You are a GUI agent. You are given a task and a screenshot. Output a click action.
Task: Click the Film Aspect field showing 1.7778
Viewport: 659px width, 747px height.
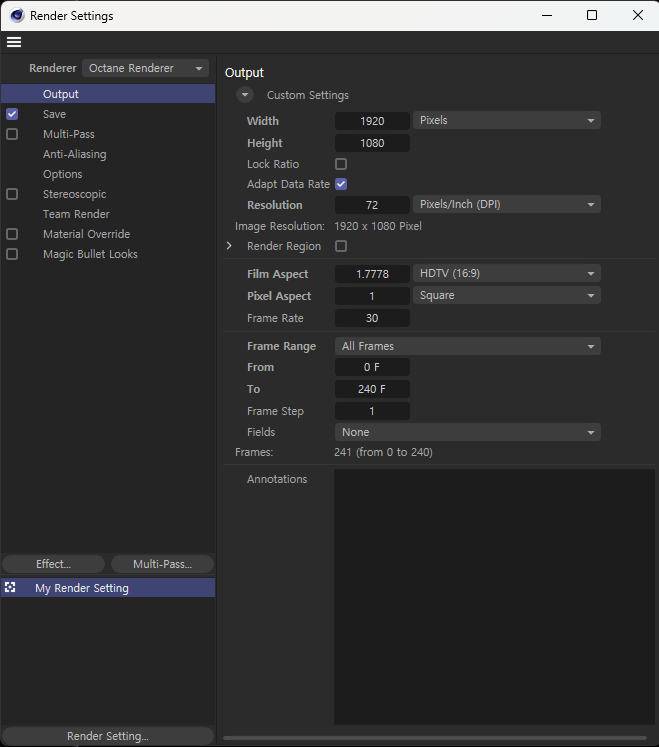tap(372, 274)
